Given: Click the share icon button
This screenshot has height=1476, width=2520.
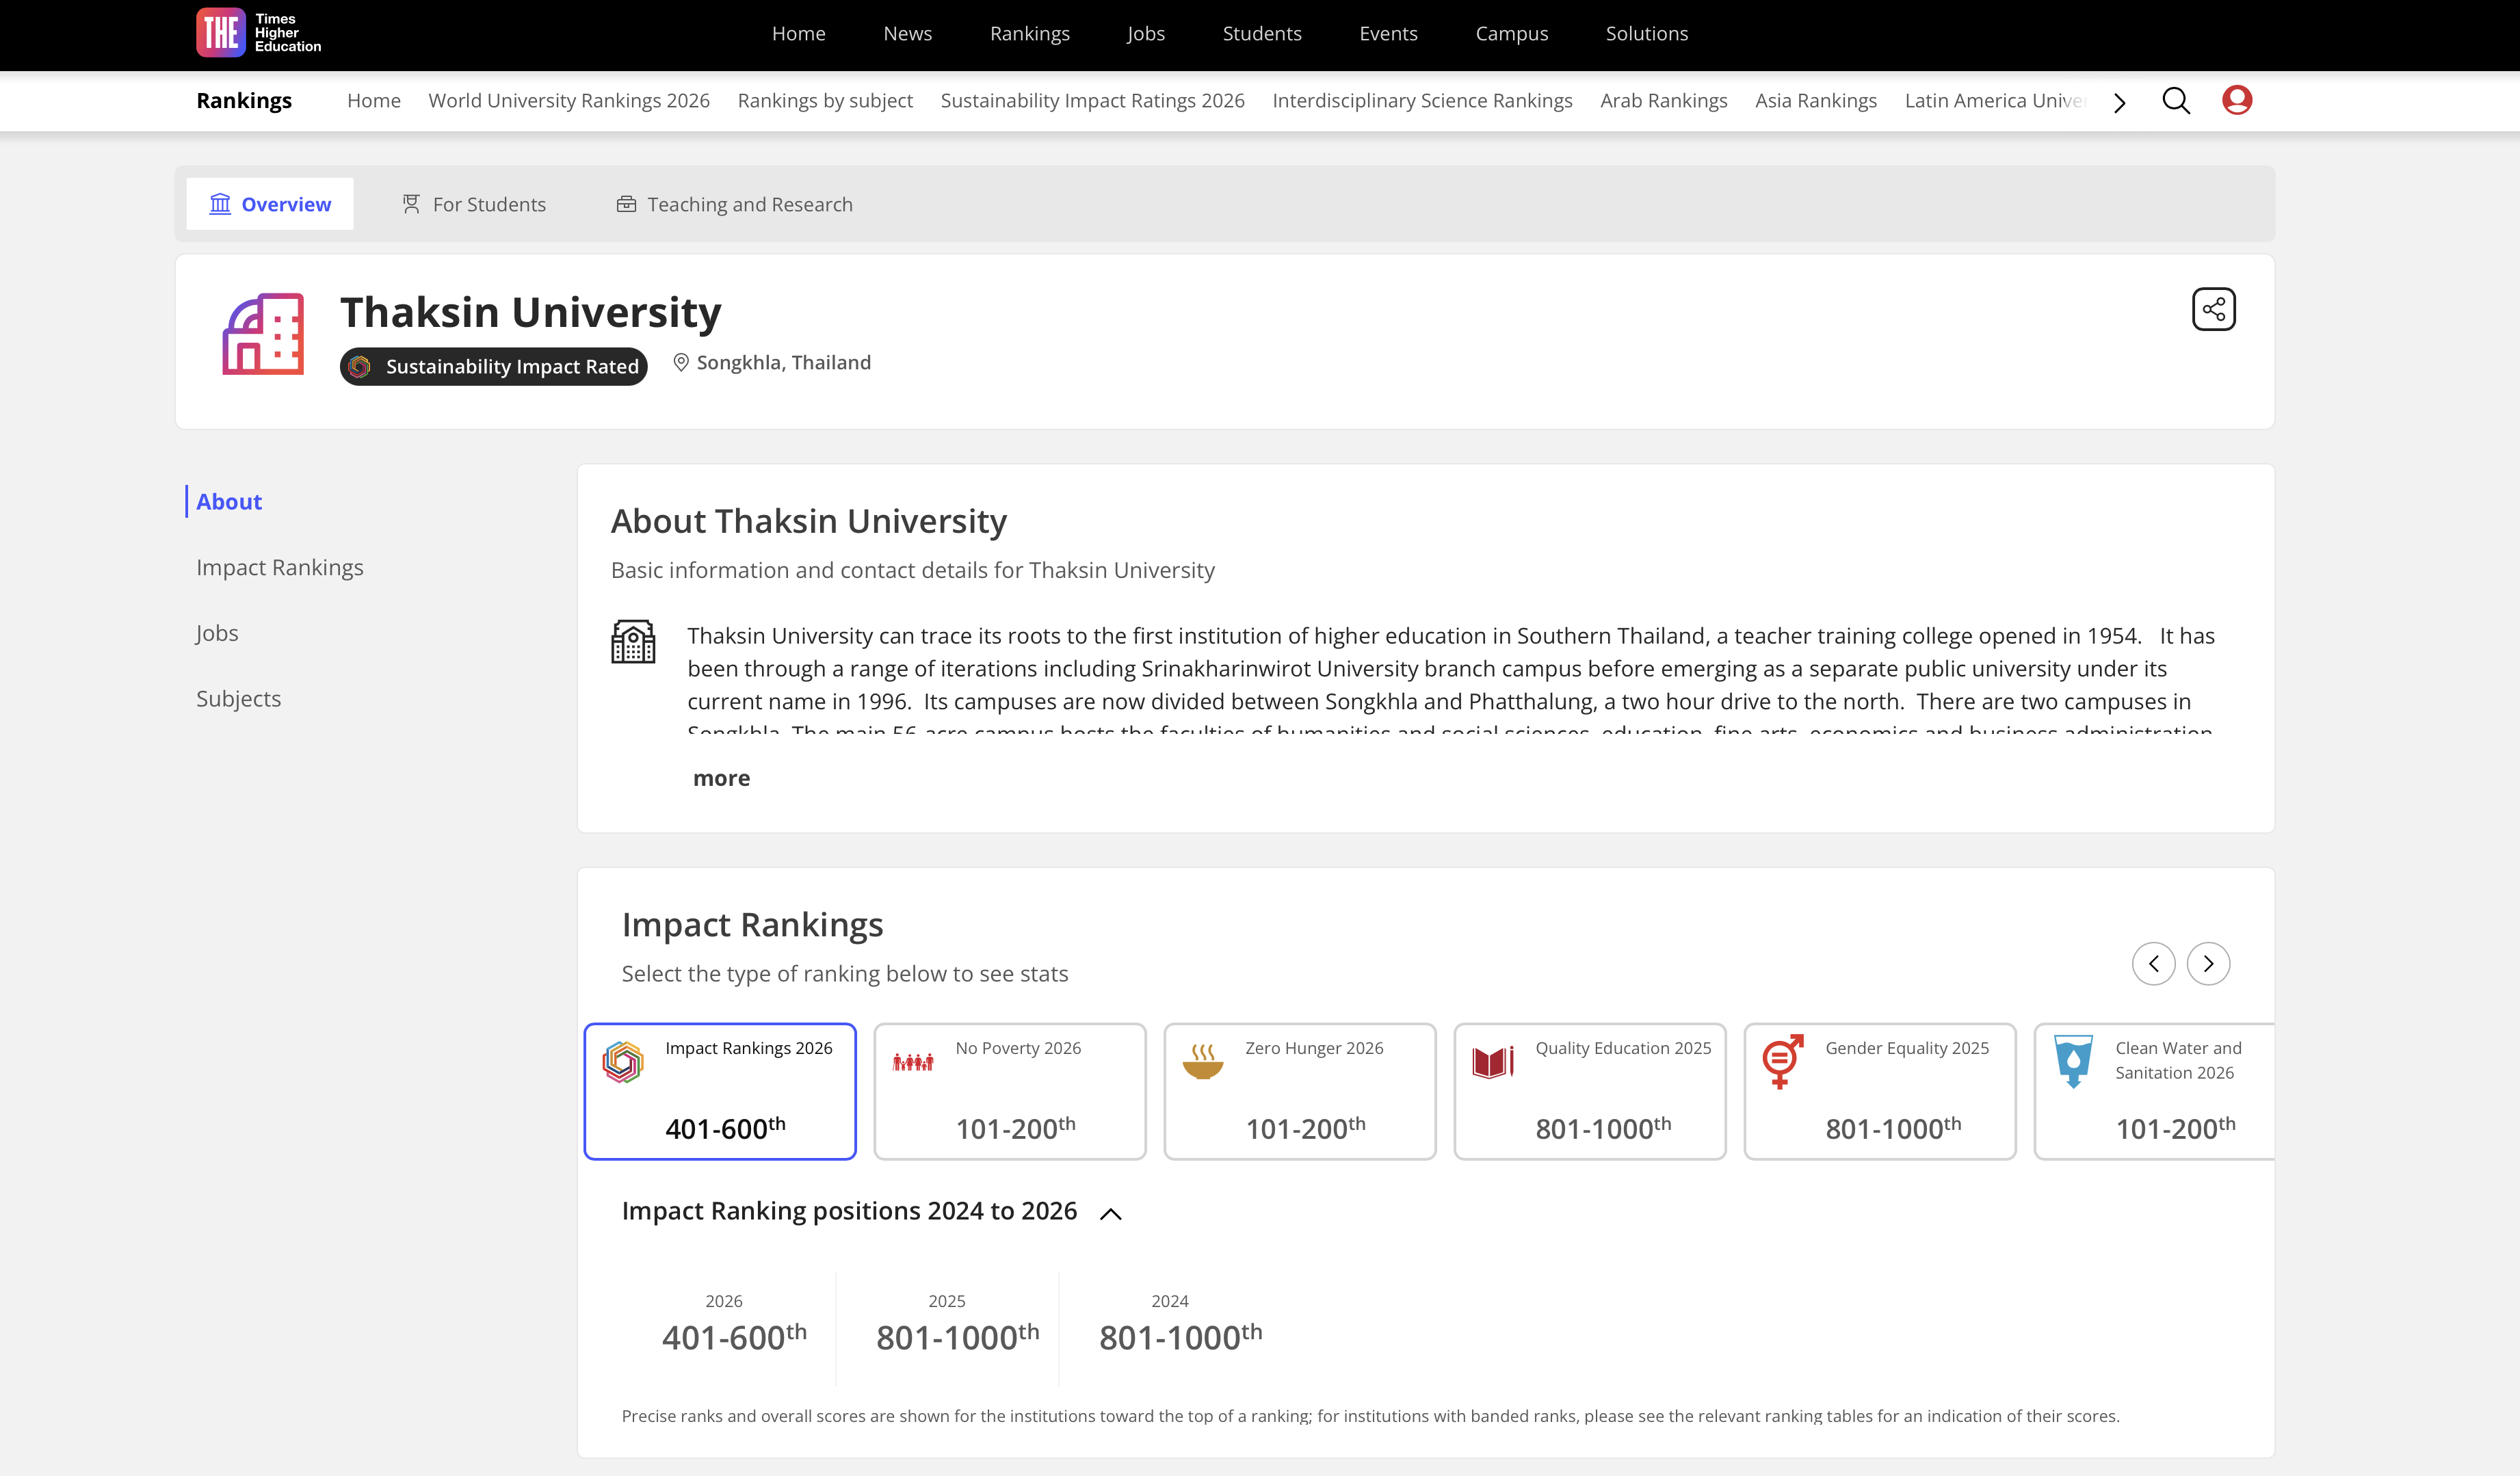Looking at the screenshot, I should (x=2214, y=309).
